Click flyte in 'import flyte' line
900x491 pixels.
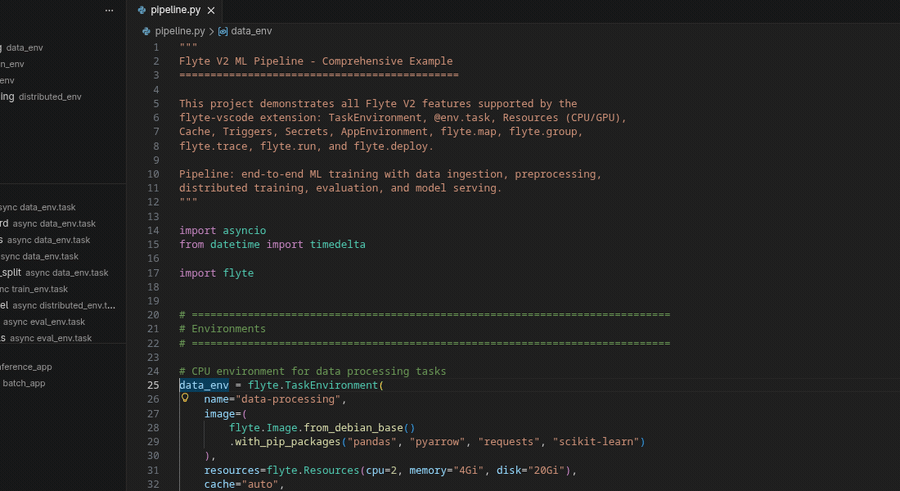[238, 273]
